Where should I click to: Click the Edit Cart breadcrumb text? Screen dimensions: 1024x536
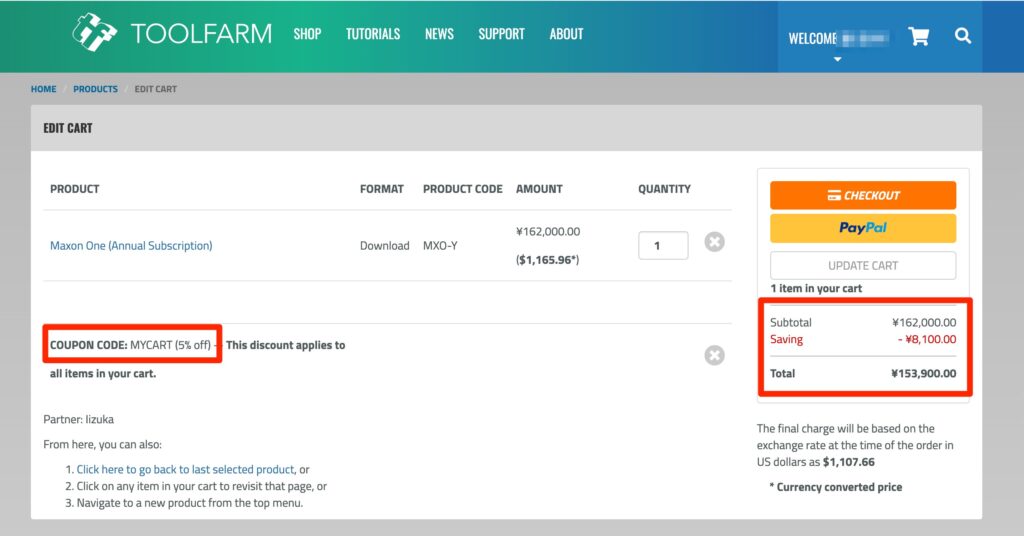[155, 89]
